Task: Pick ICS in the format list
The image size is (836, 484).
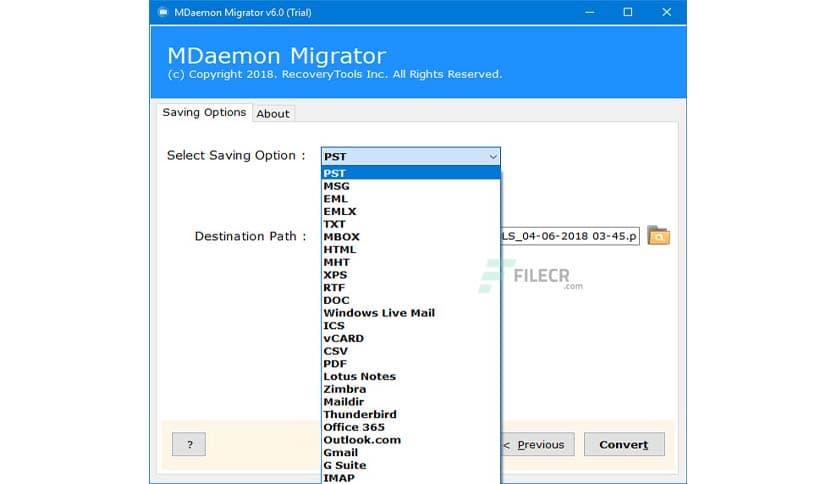Action: click(411, 326)
